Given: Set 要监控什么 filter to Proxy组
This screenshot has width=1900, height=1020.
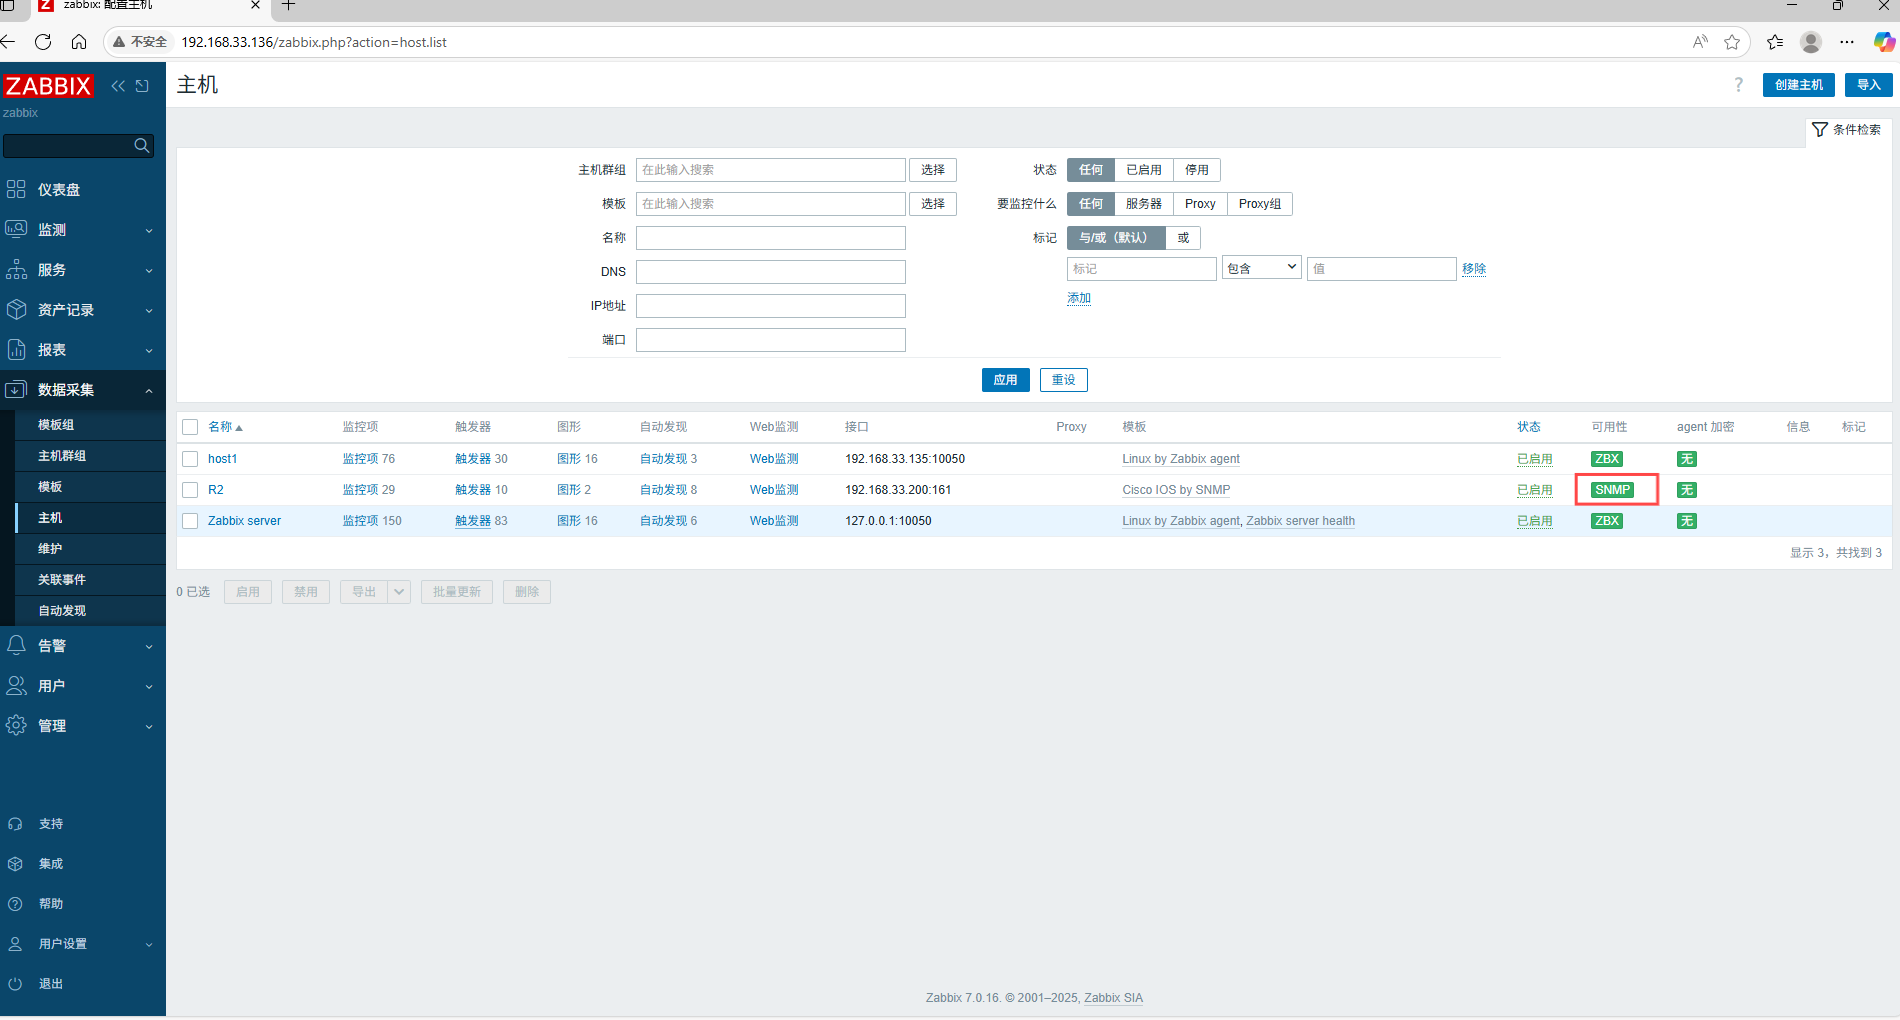Looking at the screenshot, I should pos(1260,204).
